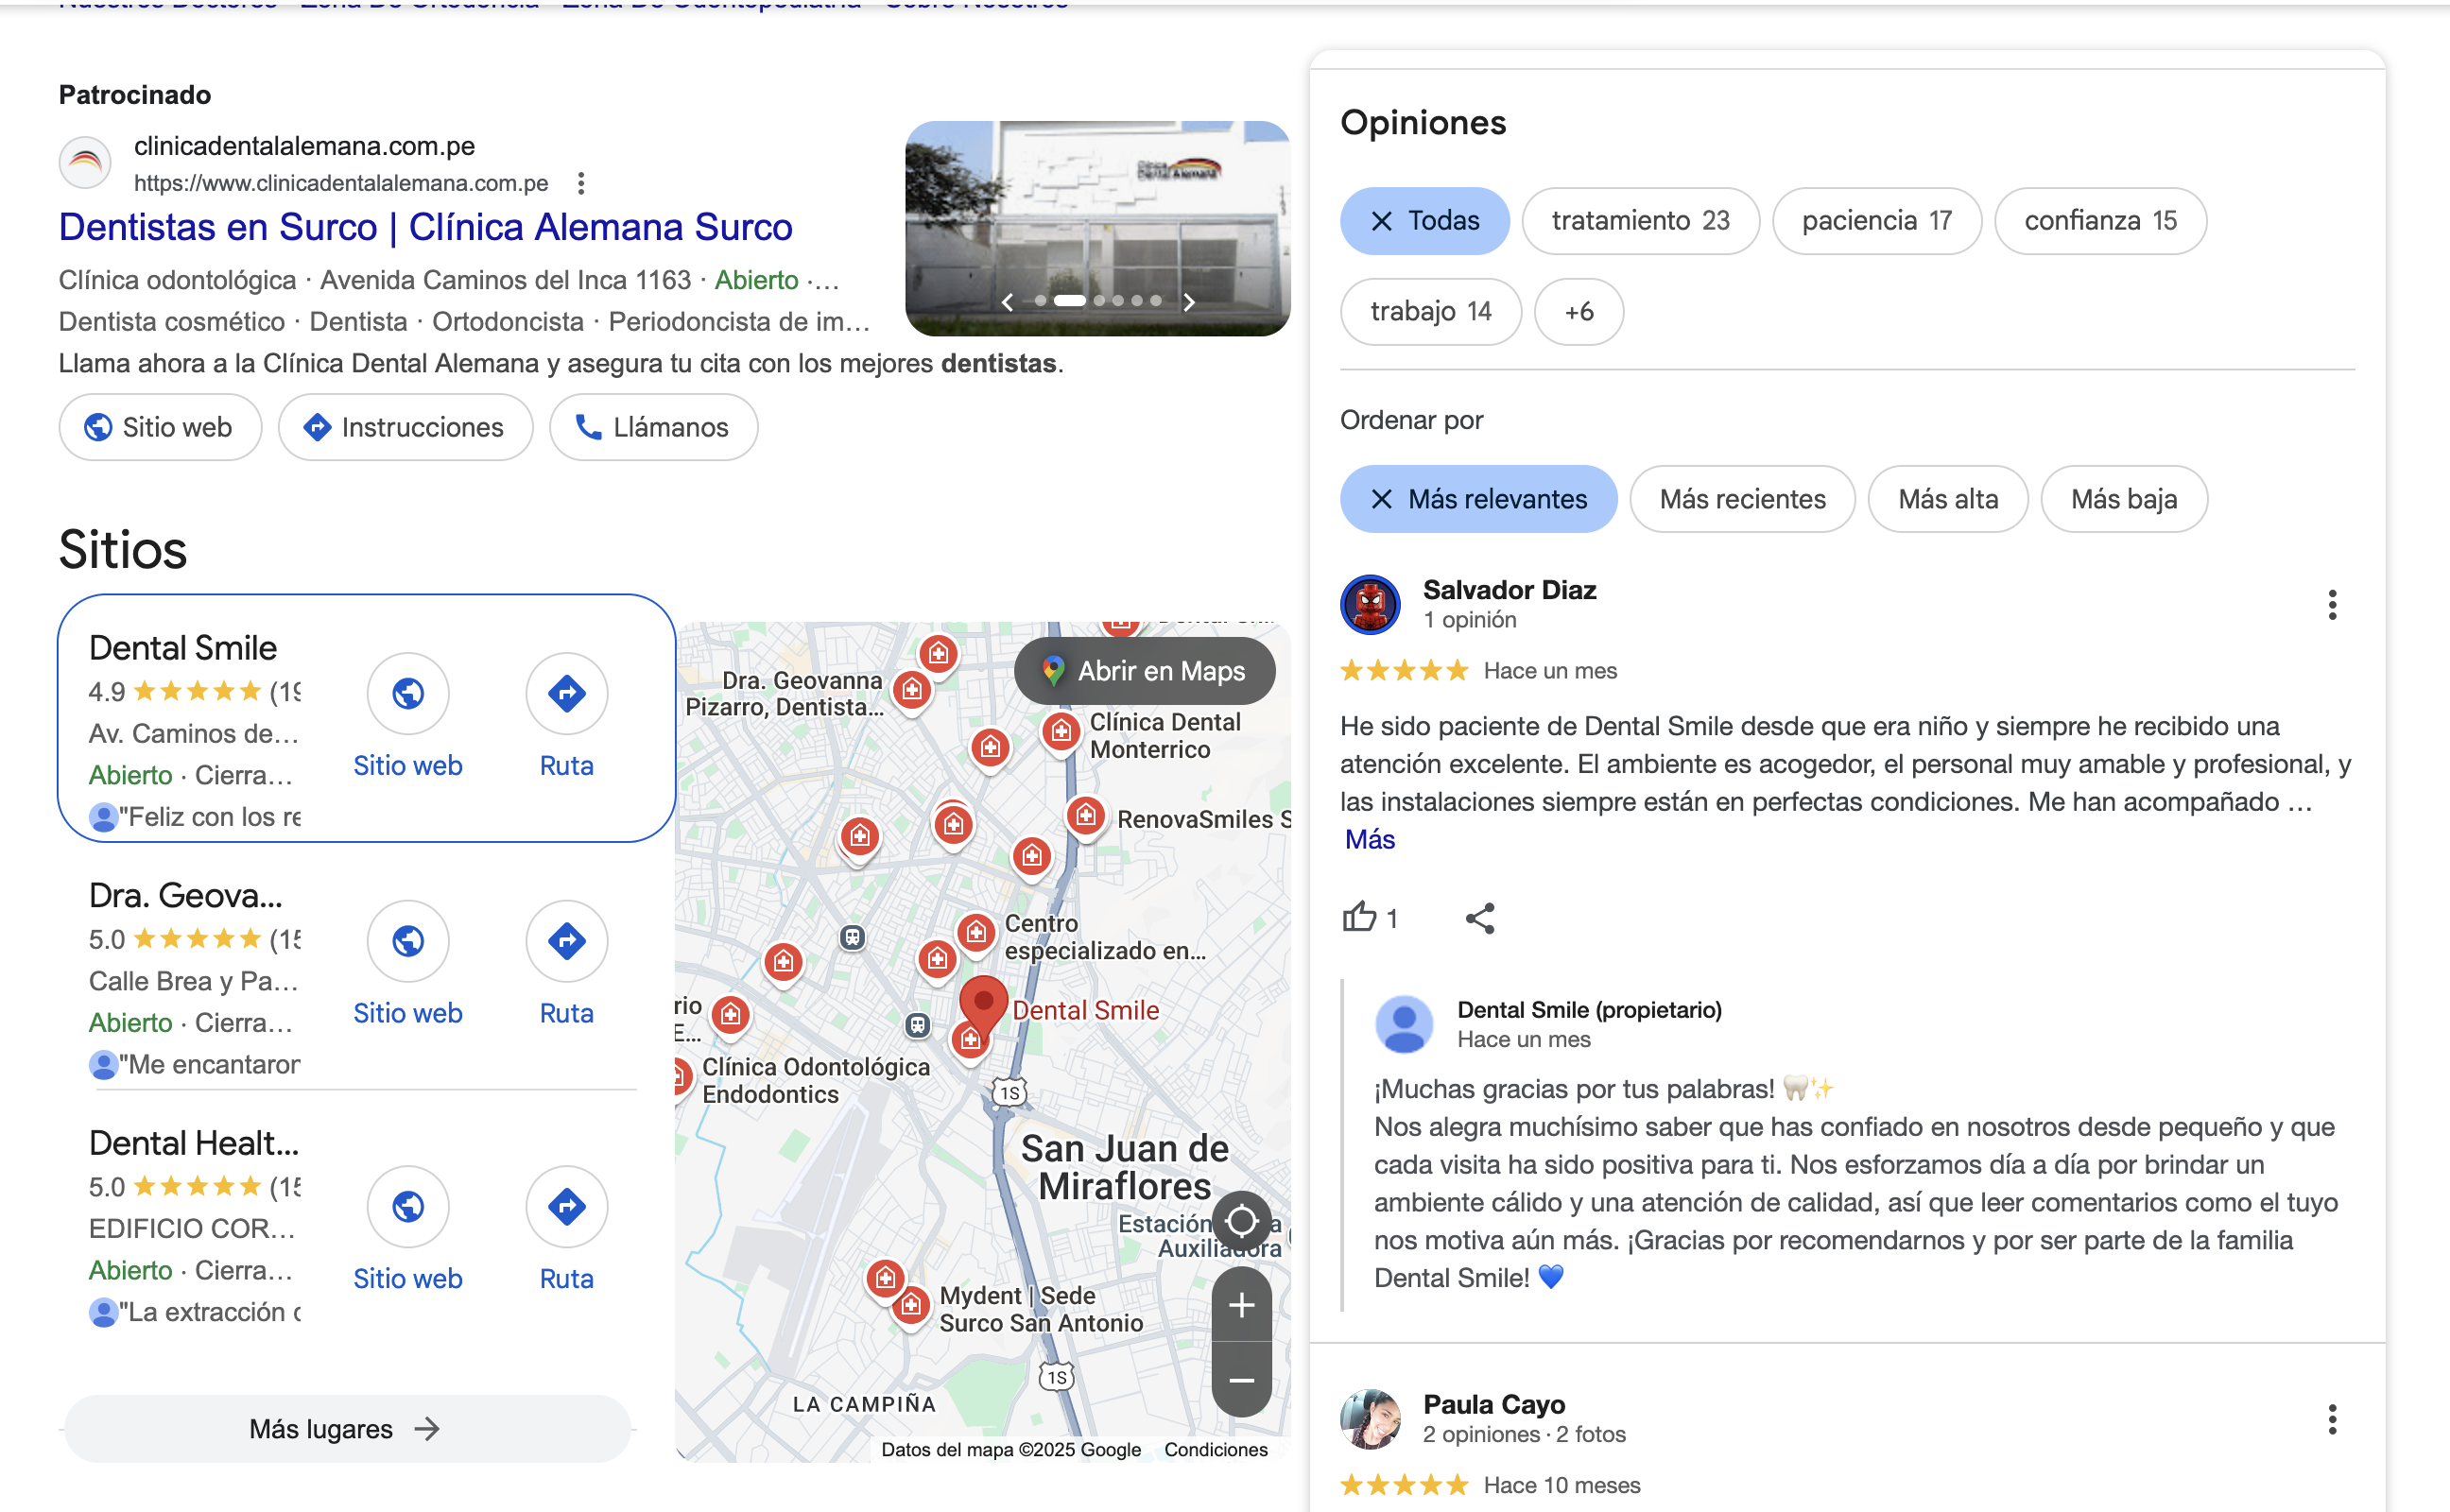2450x1512 pixels.
Task: Click the clinicadentalalemana.com.pe URL text
Action: (x=341, y=183)
